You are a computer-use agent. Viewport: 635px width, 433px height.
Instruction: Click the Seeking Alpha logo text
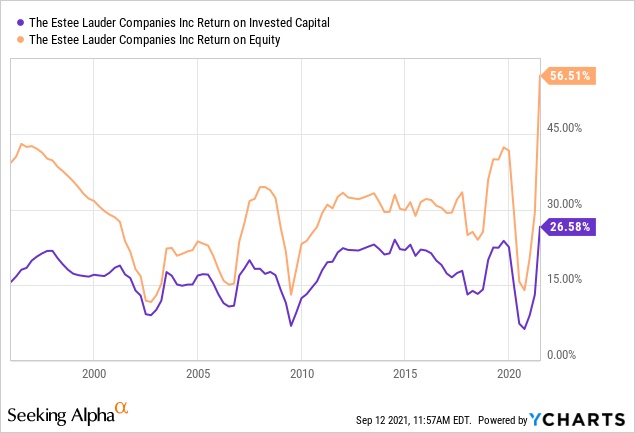click(59, 413)
